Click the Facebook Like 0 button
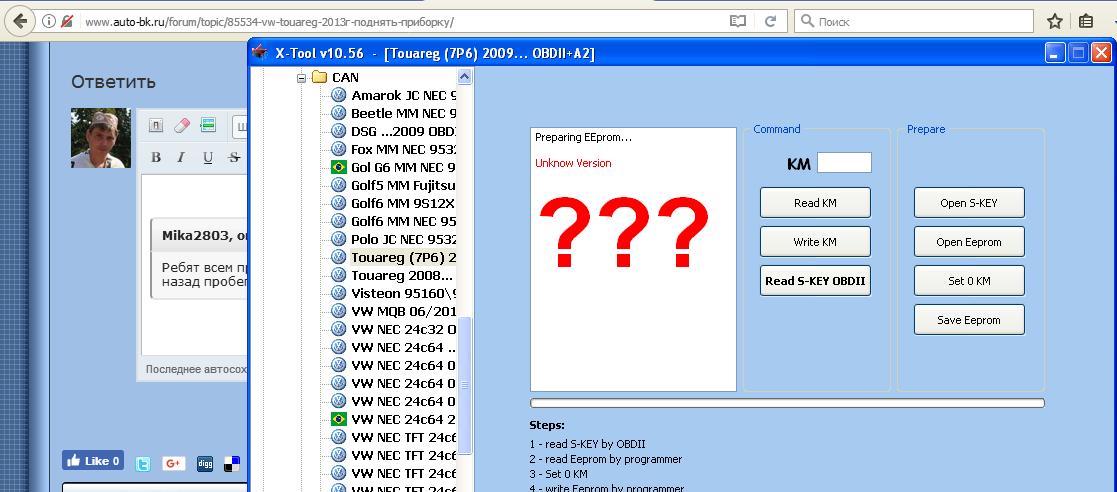Viewport: 1117px width, 492px height. tap(93, 461)
